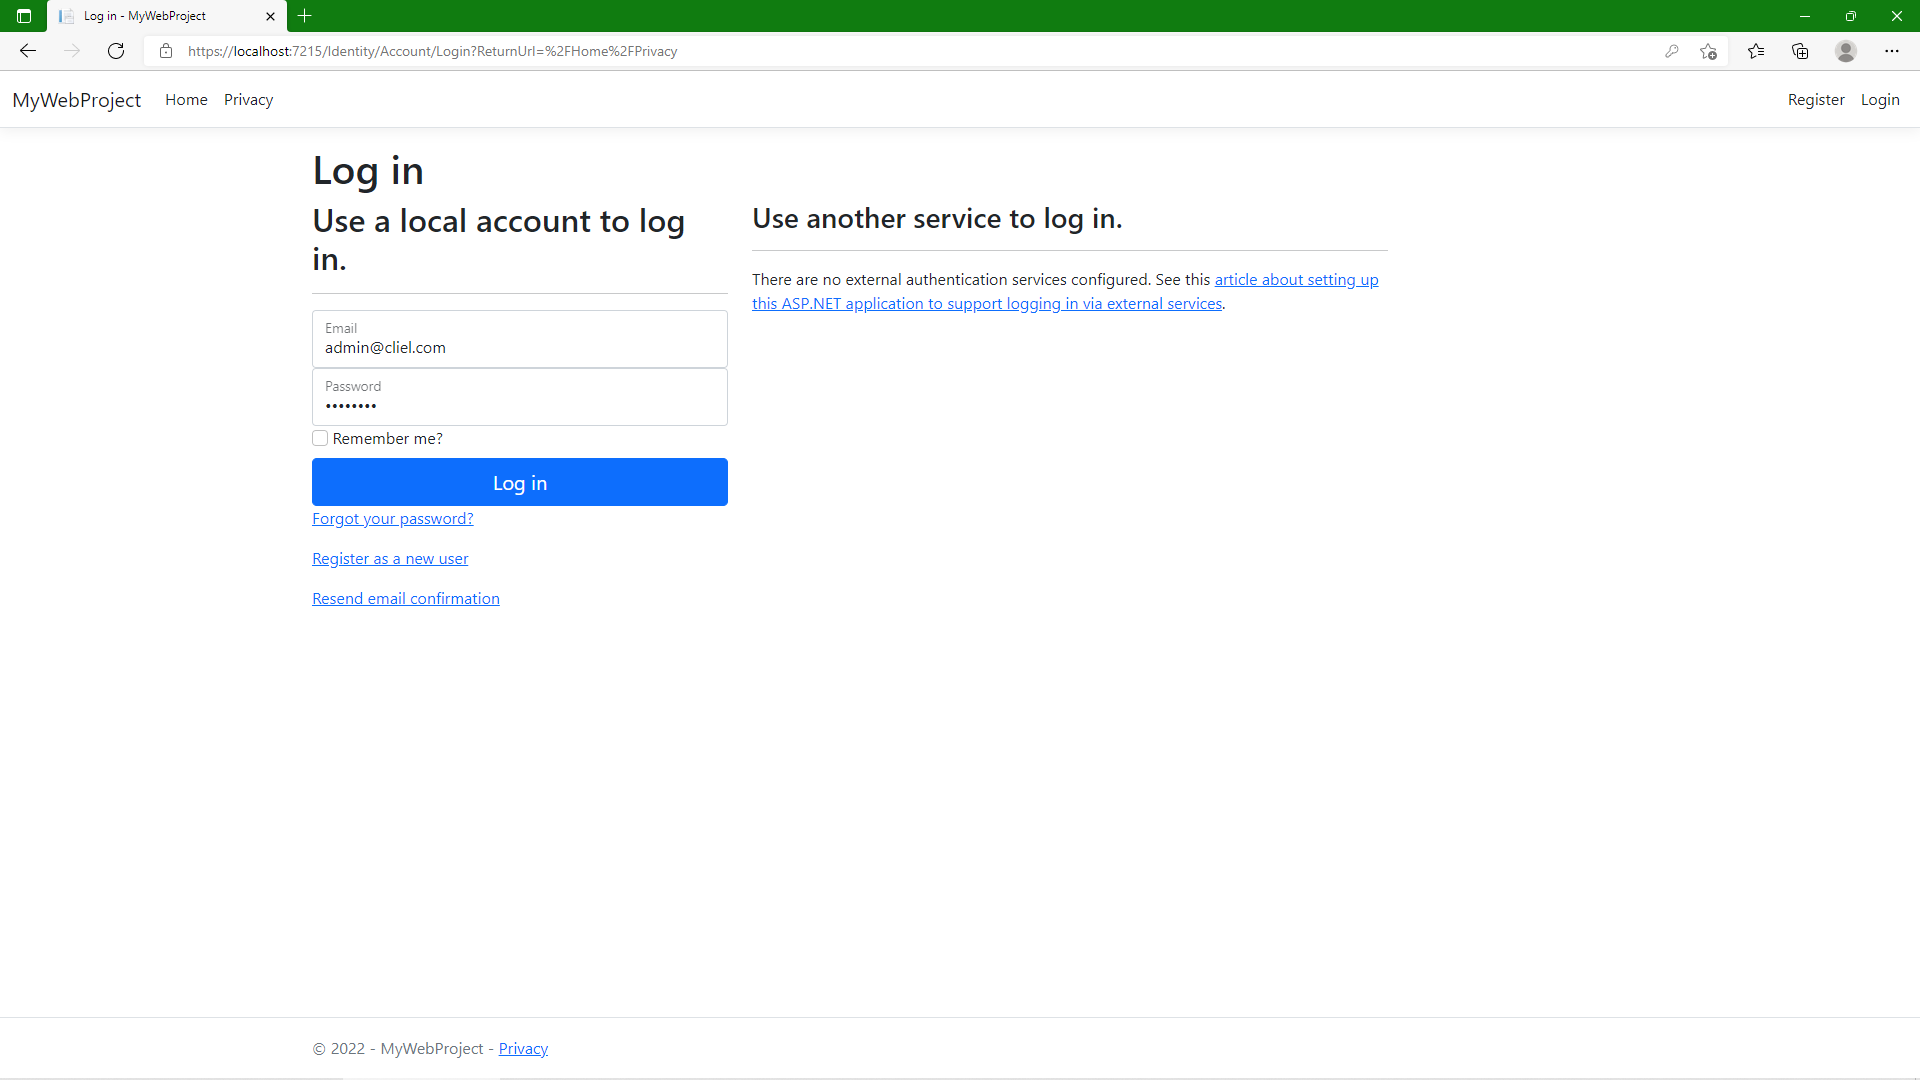This screenshot has height=1080, width=1920.
Task: Follow the Forgot your password link
Action: click(x=392, y=518)
